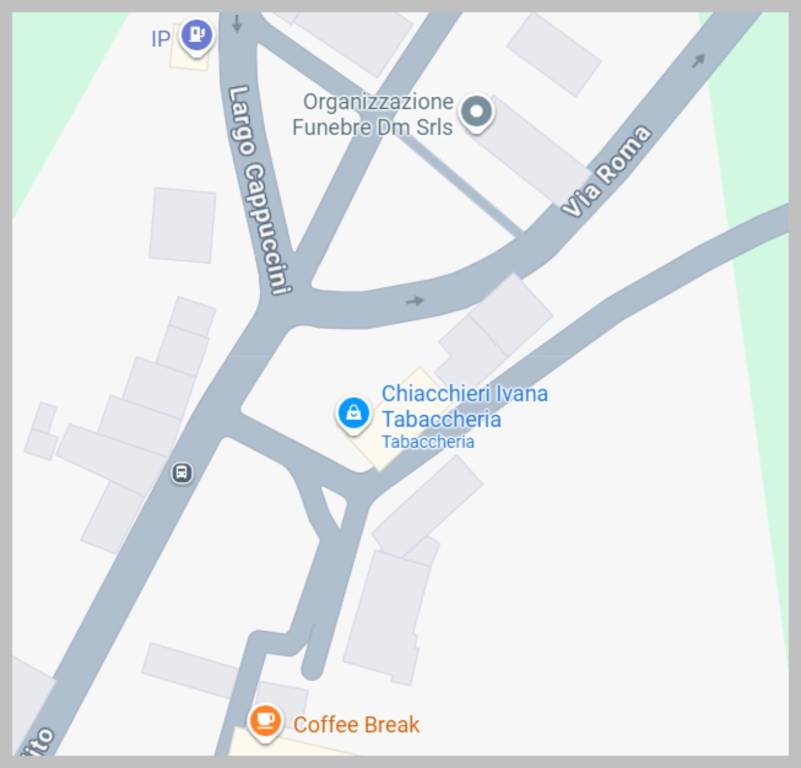This screenshot has width=801, height=768.
Task: Select the Organizzazione Funebre Dm Srls marker pin
Action: click(476, 113)
